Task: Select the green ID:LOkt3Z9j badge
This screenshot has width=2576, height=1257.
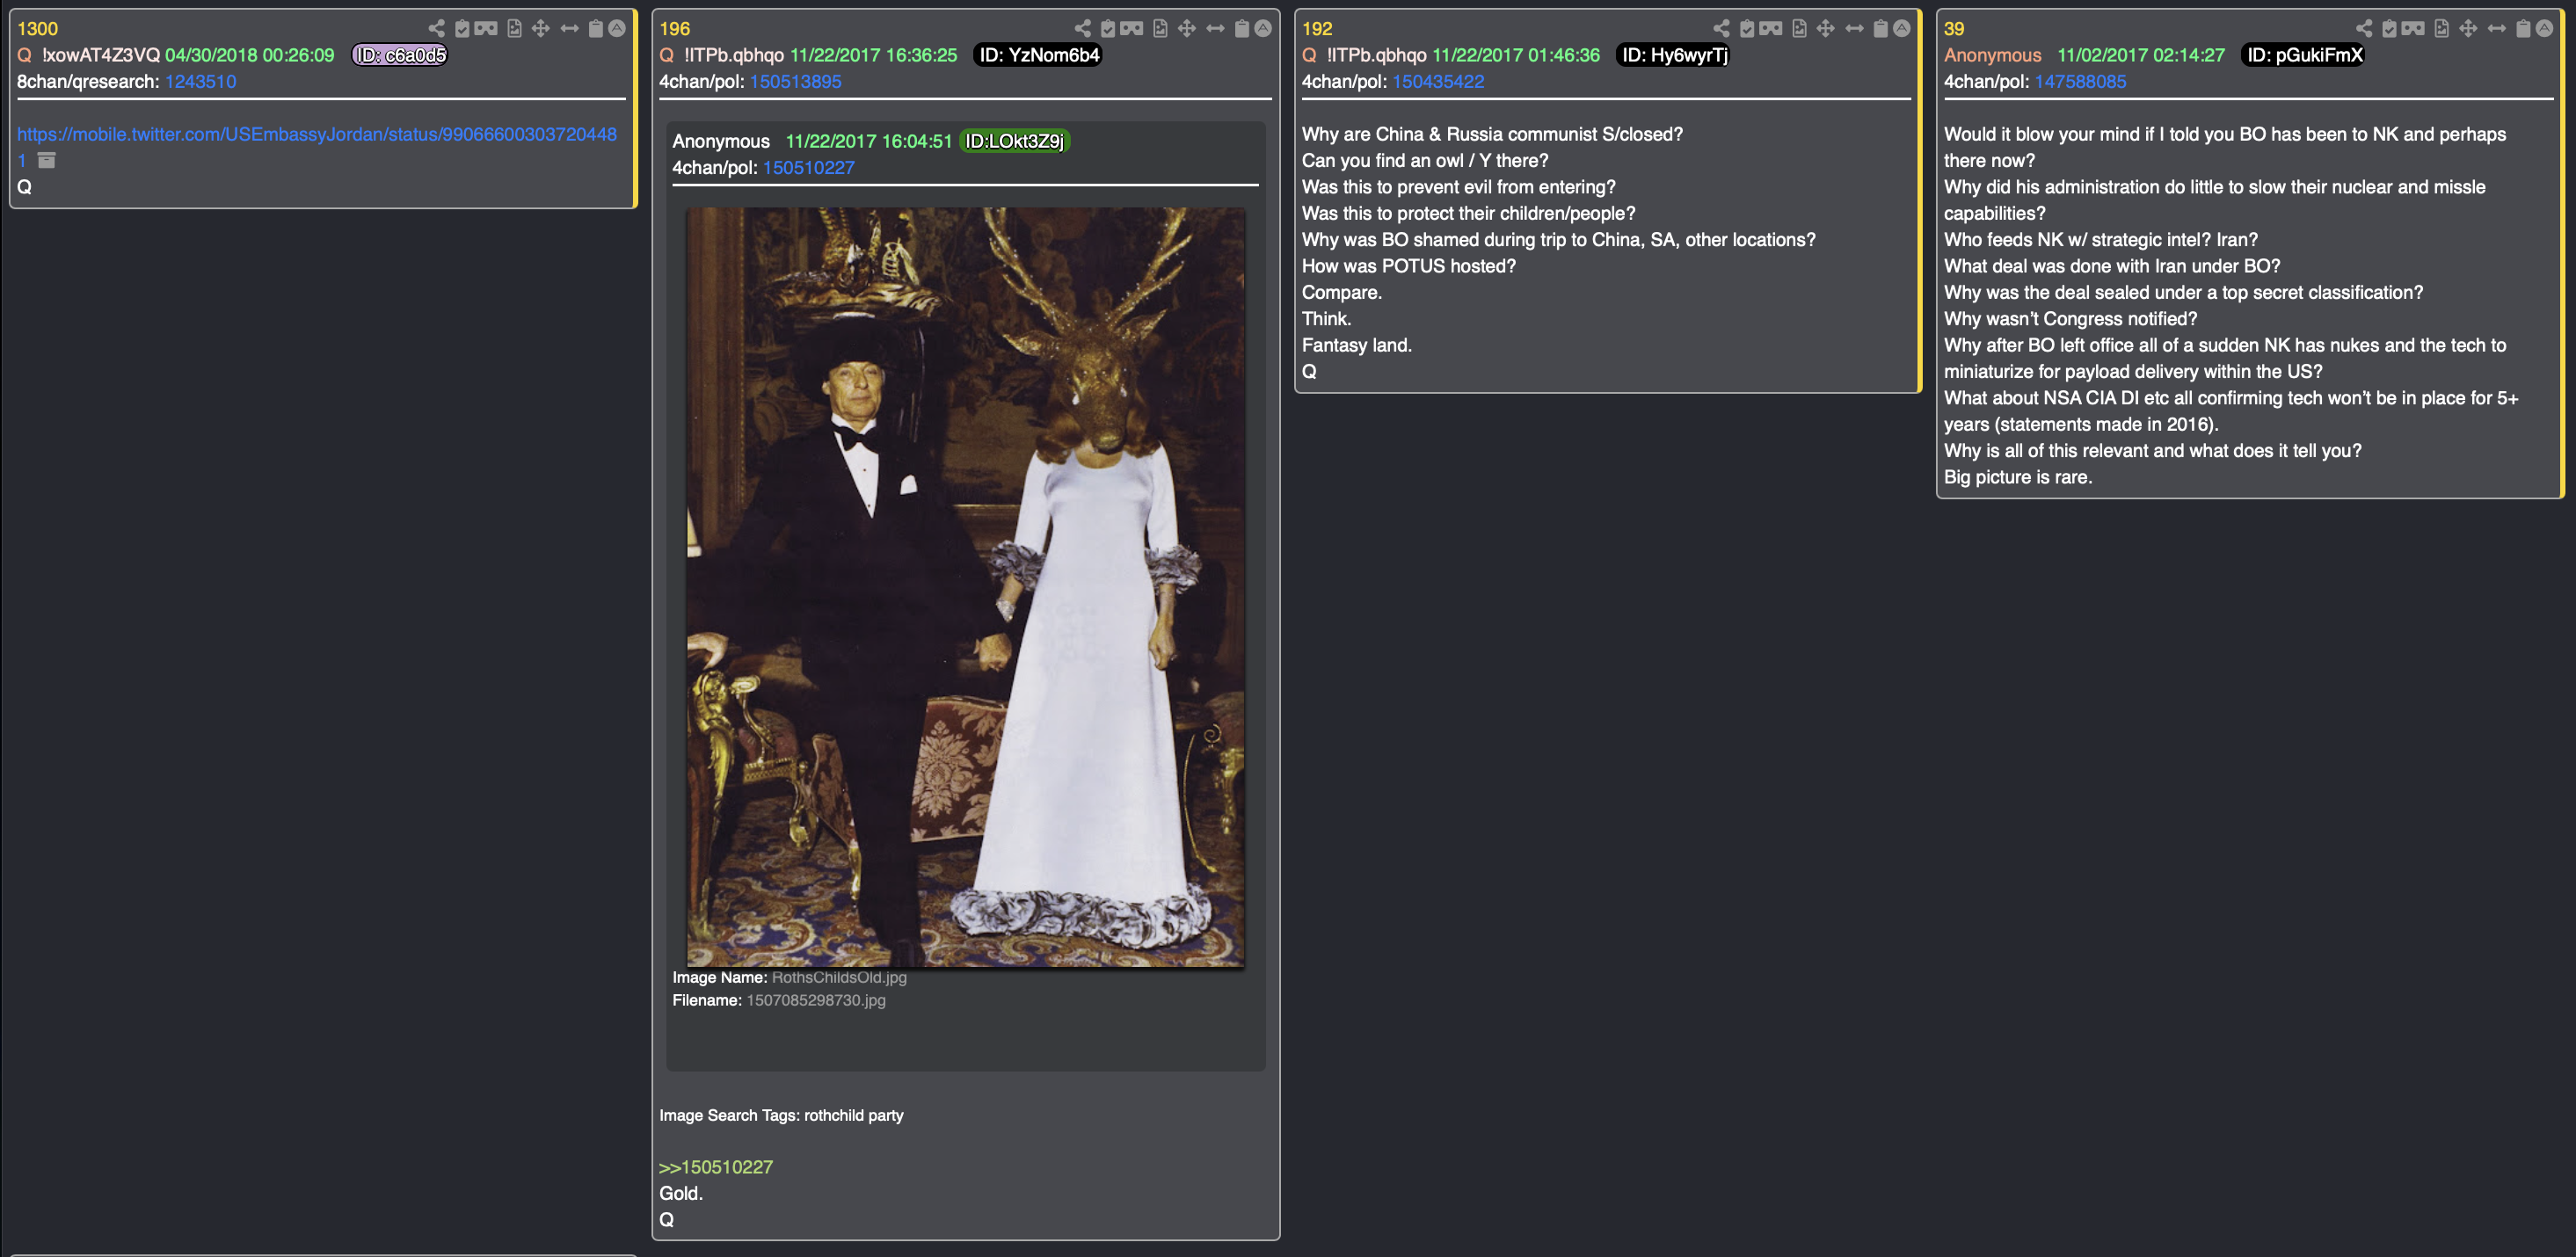Action: (1014, 141)
